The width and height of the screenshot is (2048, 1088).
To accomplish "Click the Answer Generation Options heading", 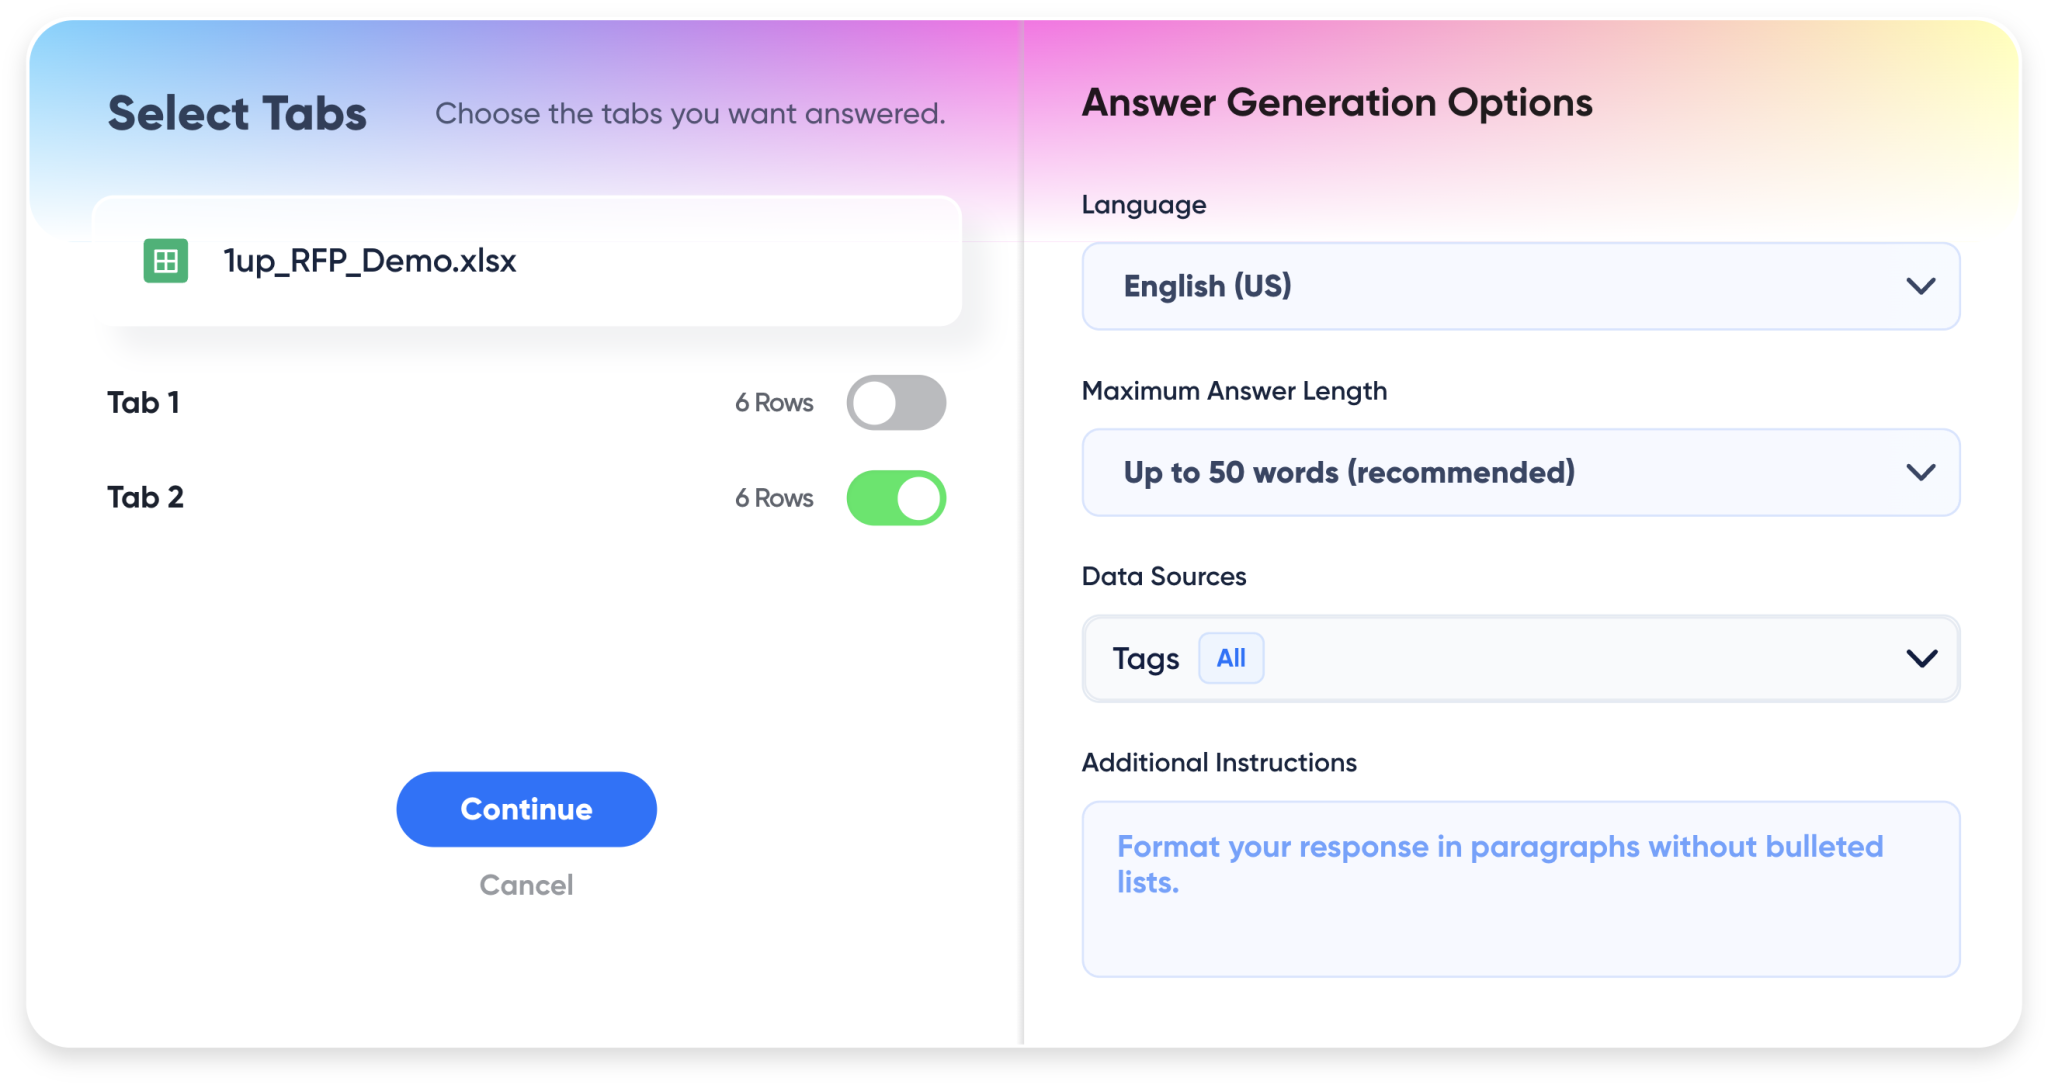I will coord(1336,102).
